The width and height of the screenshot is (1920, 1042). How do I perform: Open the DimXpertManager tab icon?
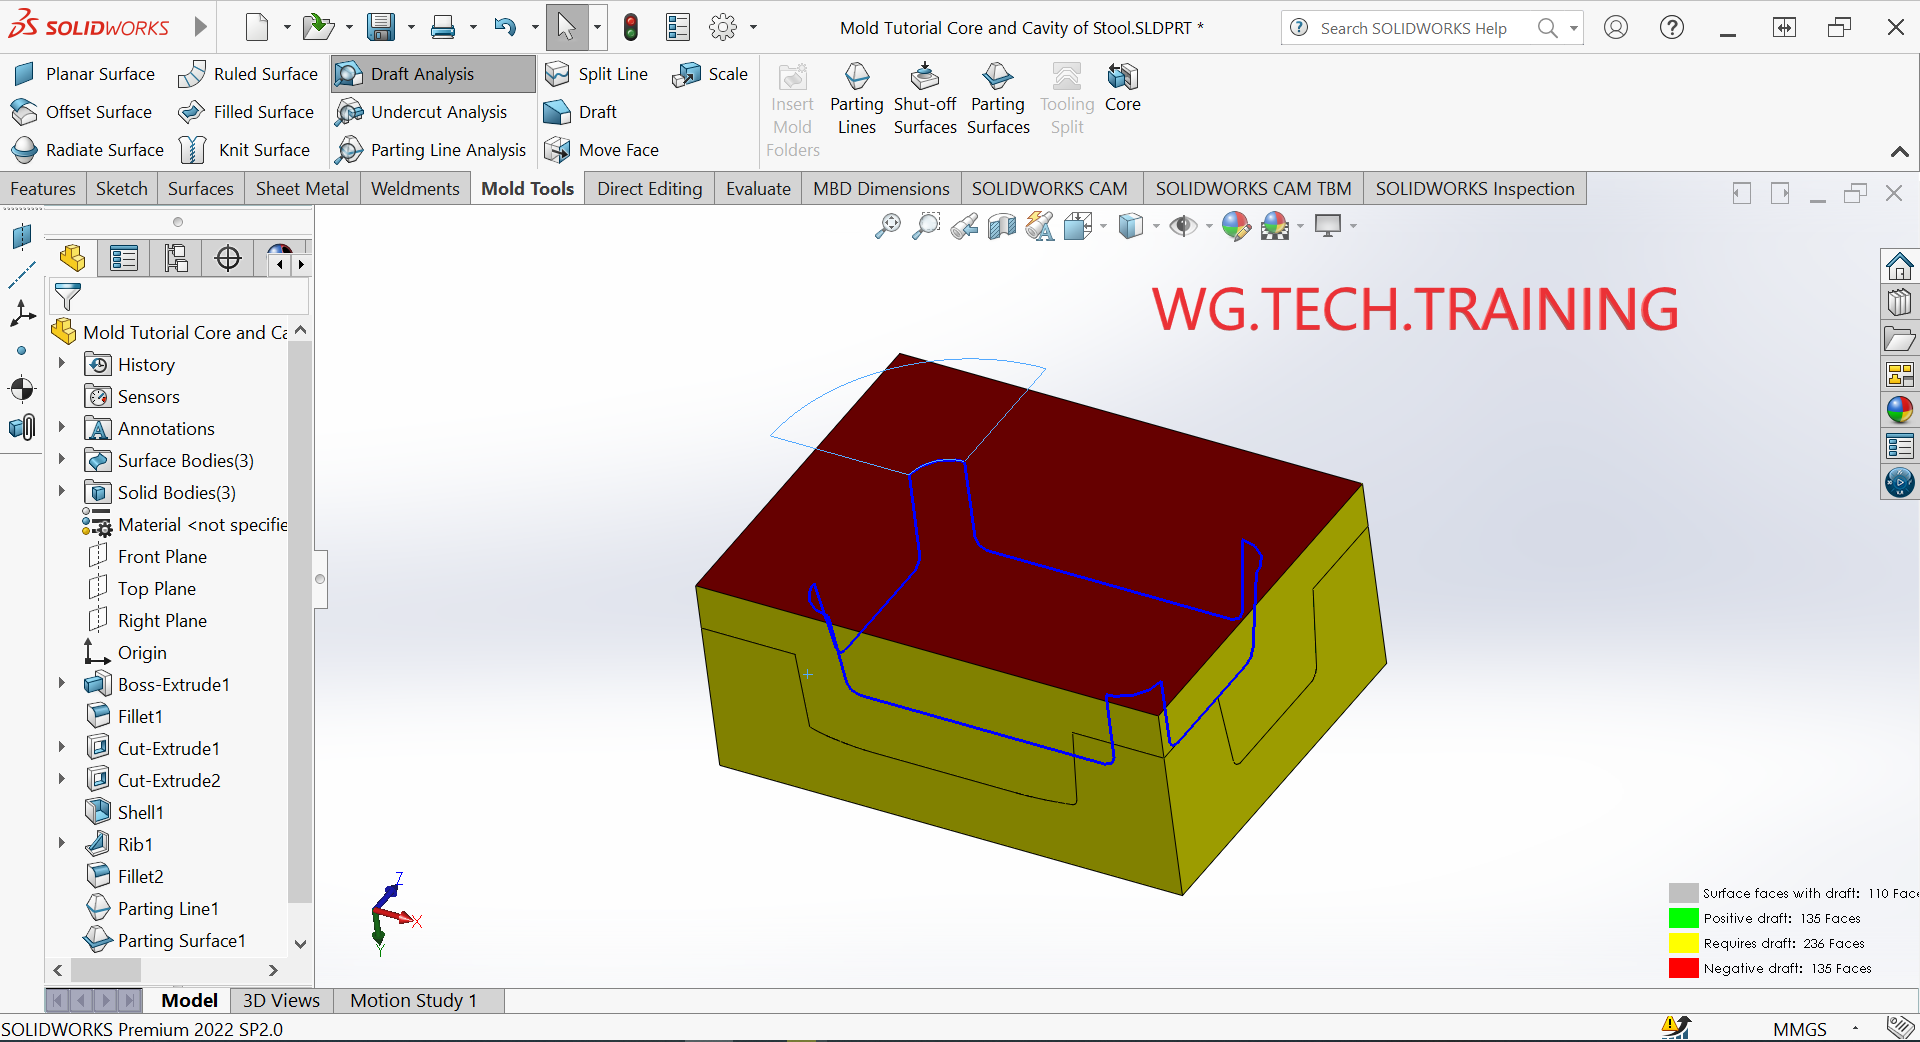point(228,259)
